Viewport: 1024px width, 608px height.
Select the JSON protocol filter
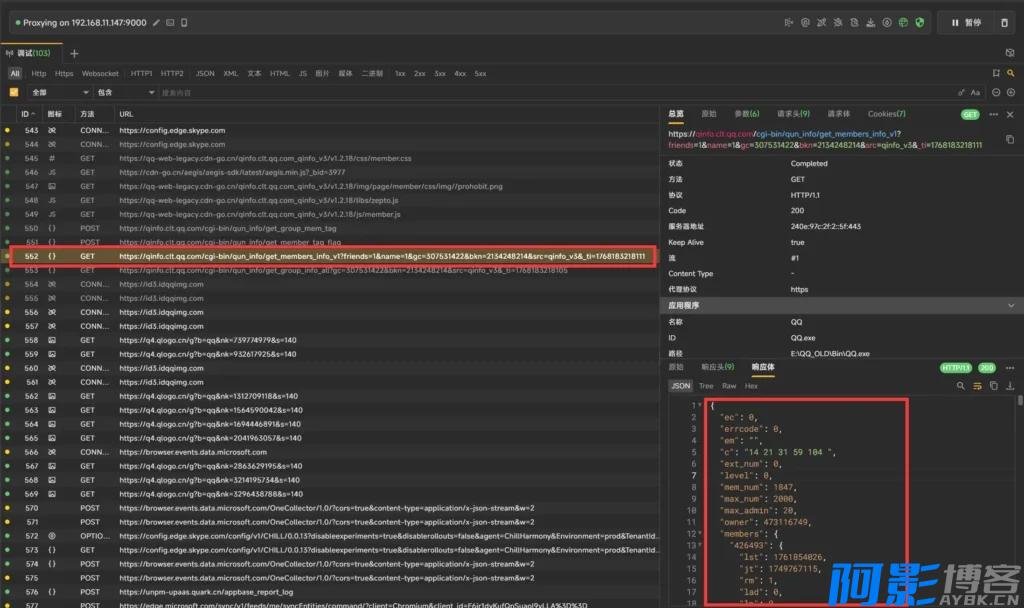[204, 73]
